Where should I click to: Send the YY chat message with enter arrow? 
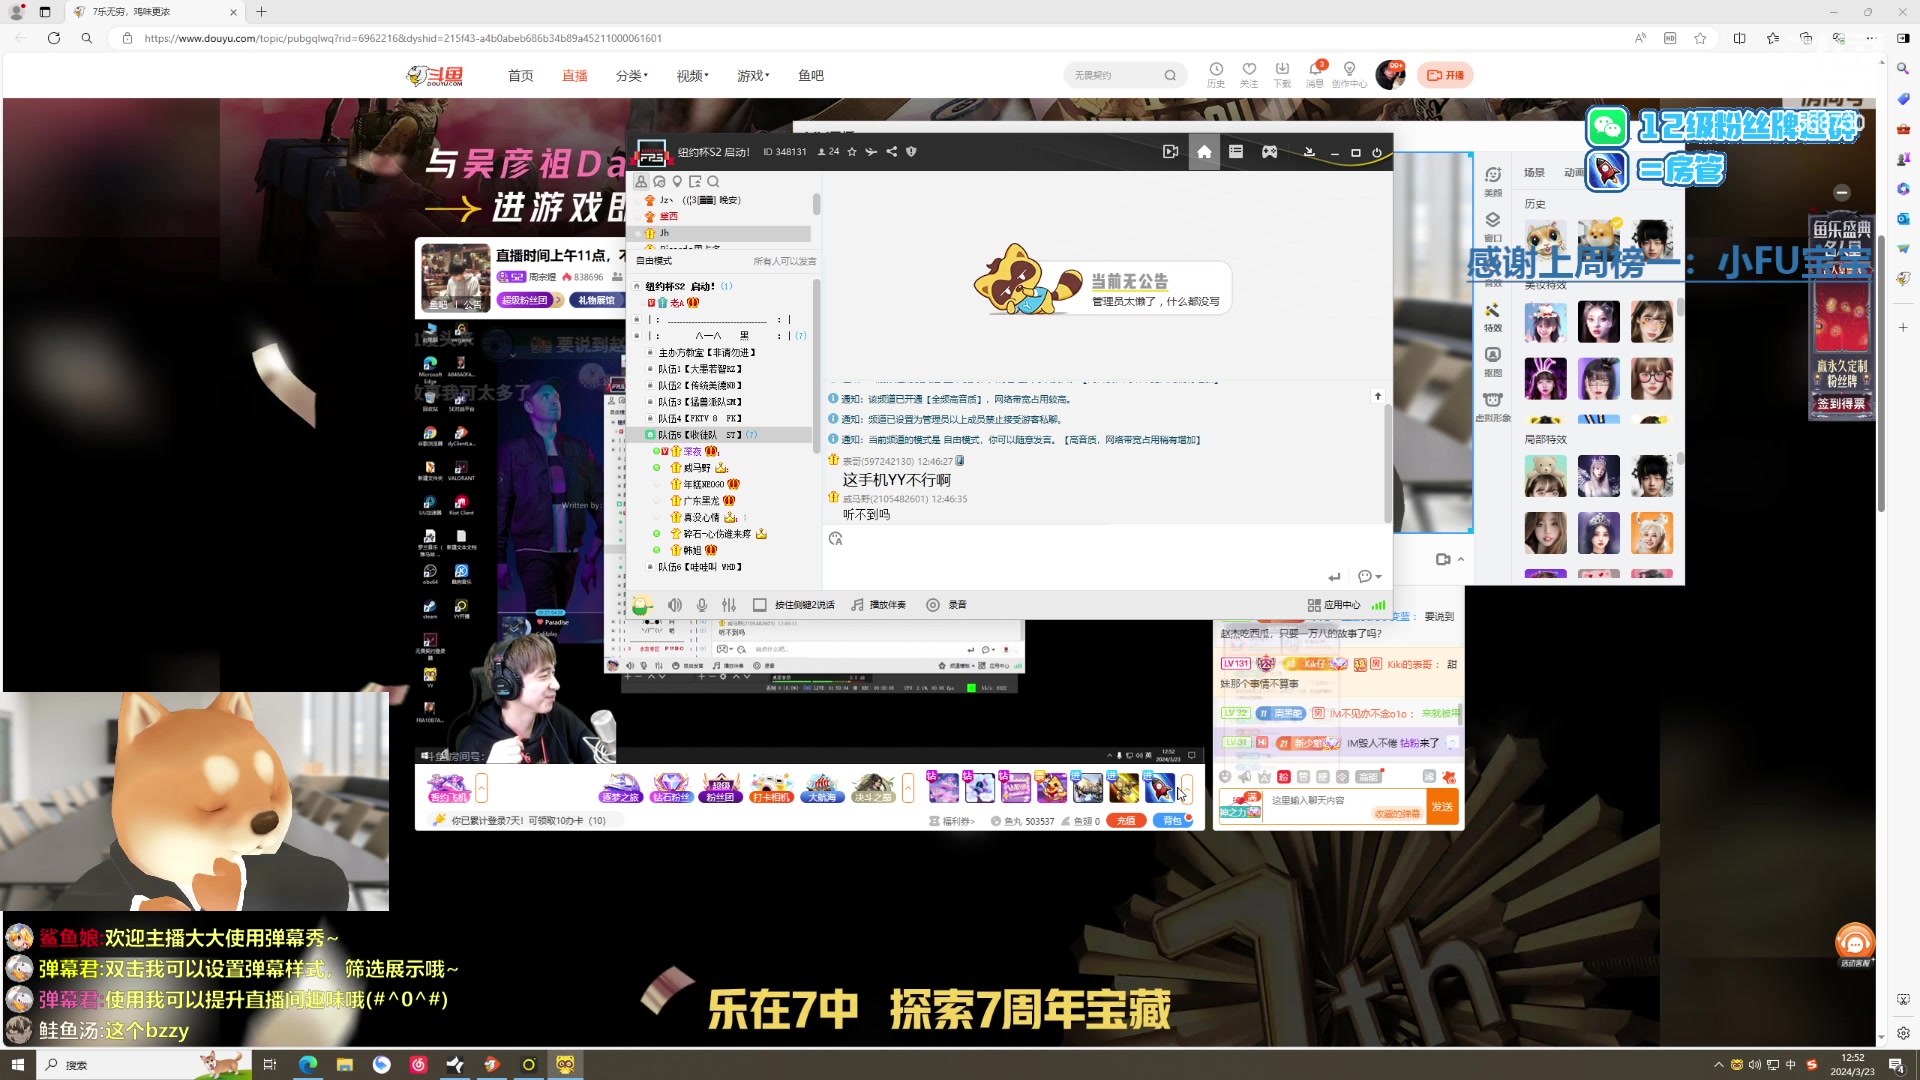pyautogui.click(x=1334, y=577)
